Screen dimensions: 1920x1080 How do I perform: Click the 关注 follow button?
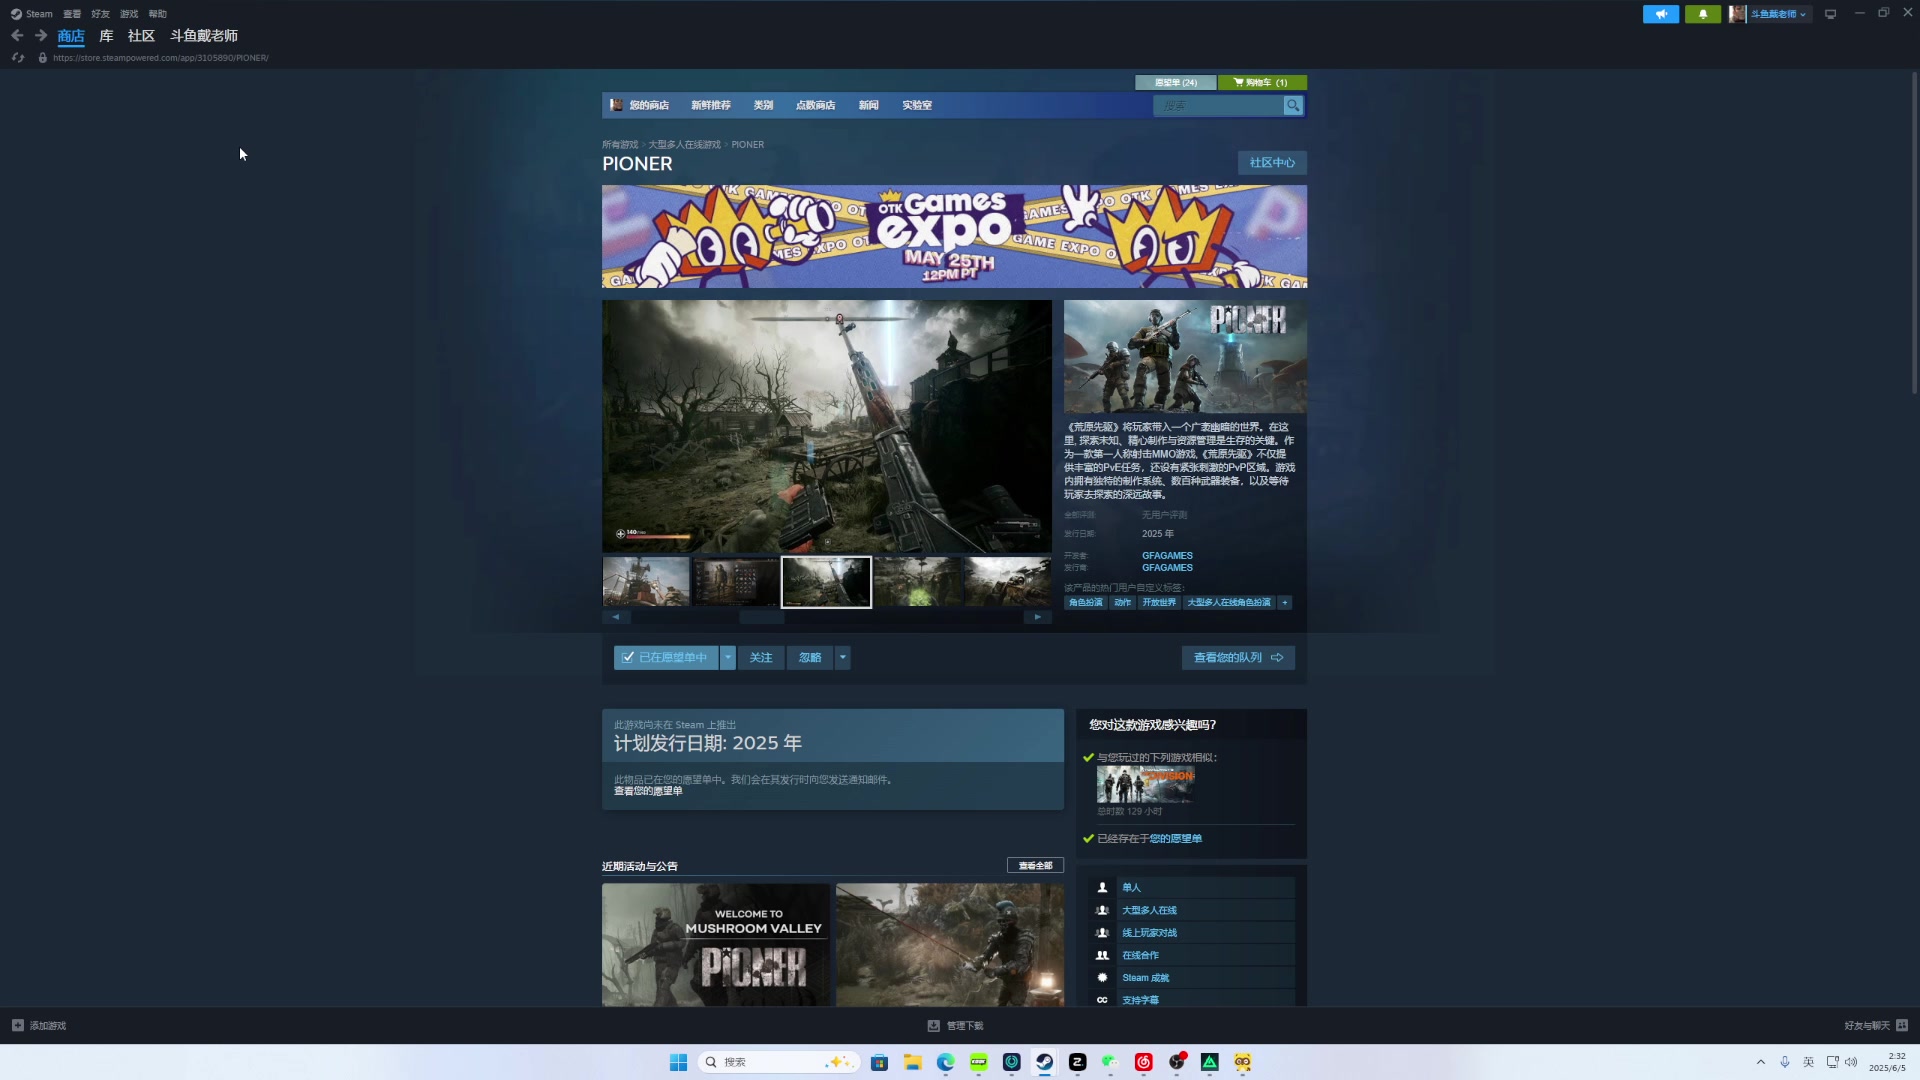761,657
